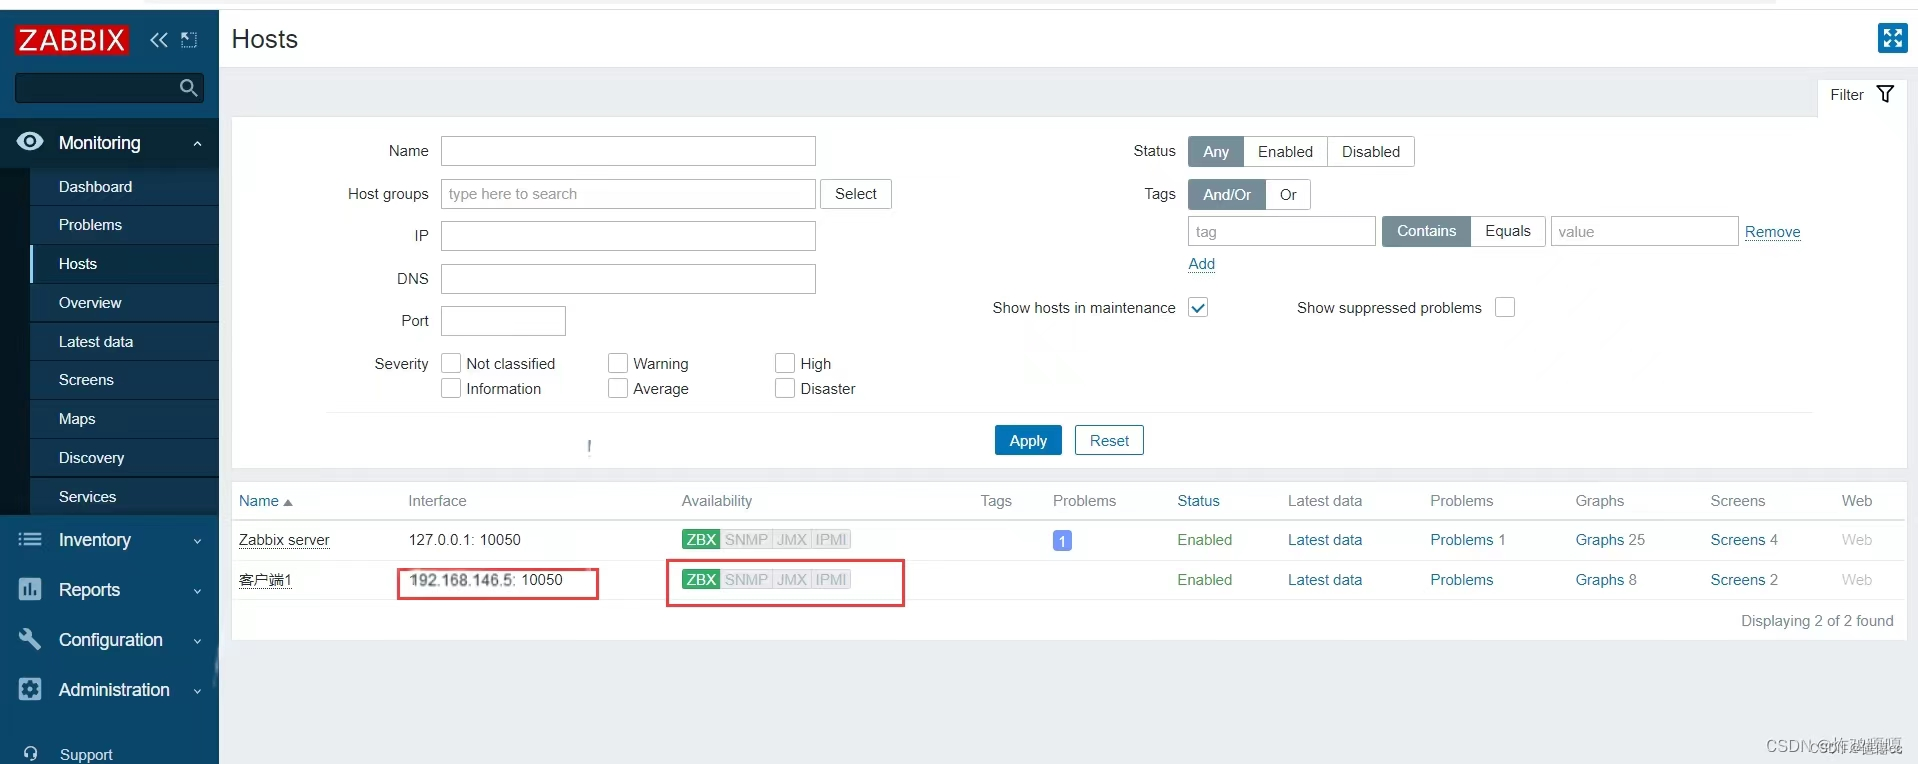
Task: Check the High severity box
Action: click(785, 363)
